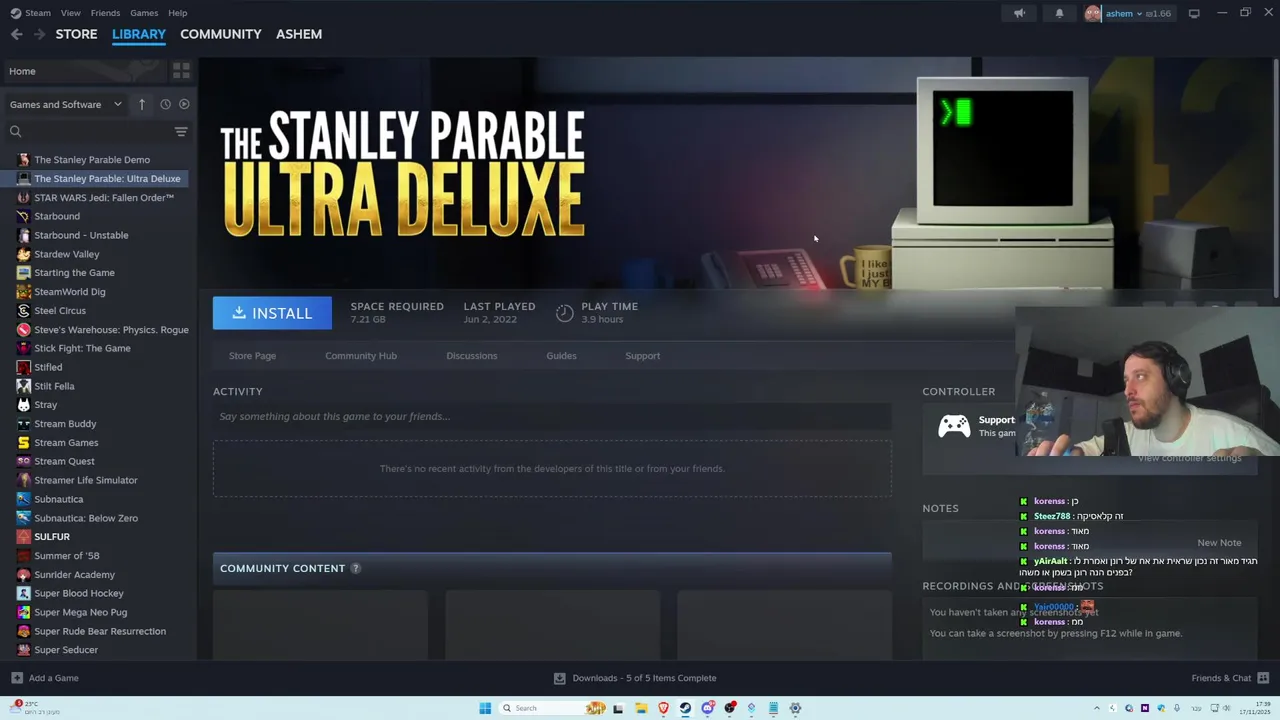Switch library to grid collections view
Image resolution: width=1280 pixels, height=720 pixels.
point(181,71)
